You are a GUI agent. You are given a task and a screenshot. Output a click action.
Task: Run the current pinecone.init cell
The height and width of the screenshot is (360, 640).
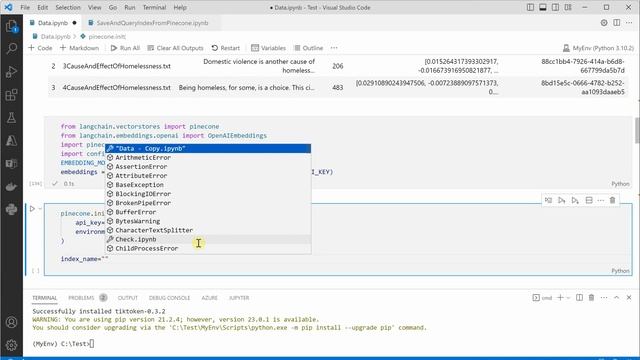(x=32, y=209)
